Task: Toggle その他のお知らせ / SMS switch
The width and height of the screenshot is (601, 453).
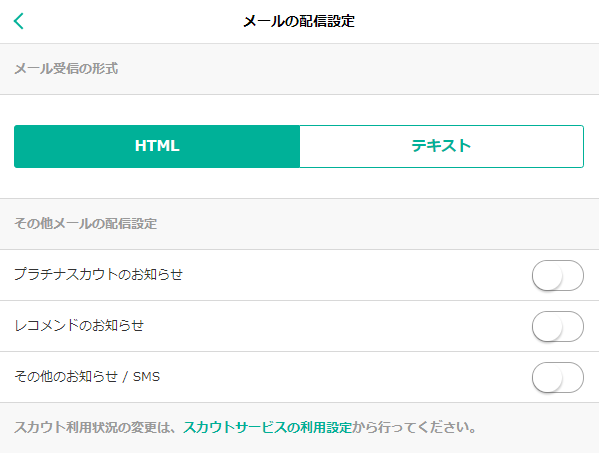Action: coord(558,378)
